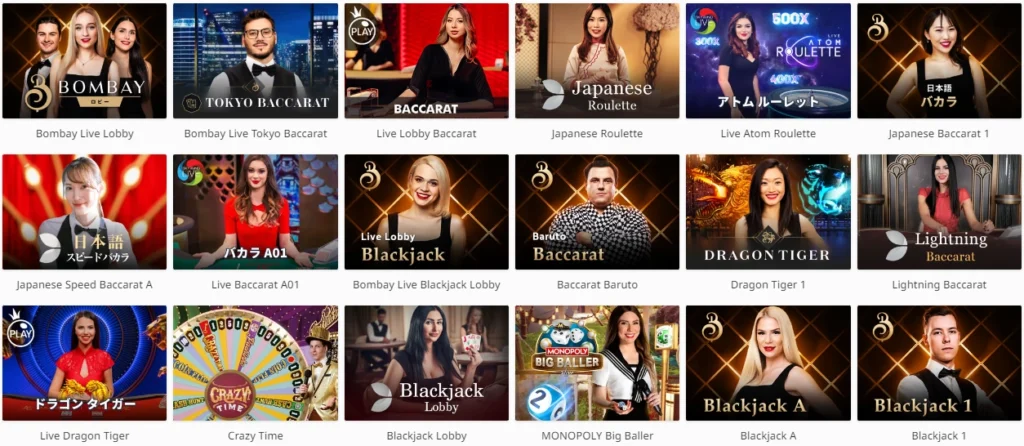The image size is (1024, 446).
Task: Click the "Bombay Live Blackjack Lobby" caption
Action: click(426, 285)
